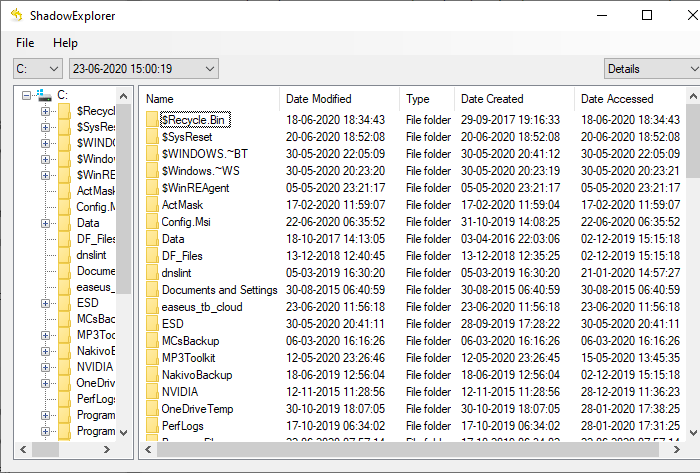Sort by the Date Created column header

[514, 99]
